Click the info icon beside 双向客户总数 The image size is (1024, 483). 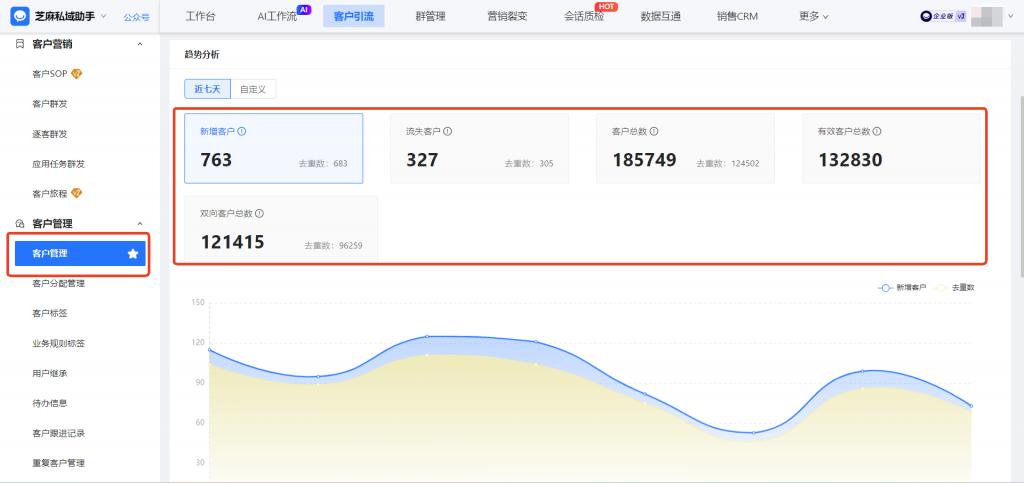tap(259, 213)
